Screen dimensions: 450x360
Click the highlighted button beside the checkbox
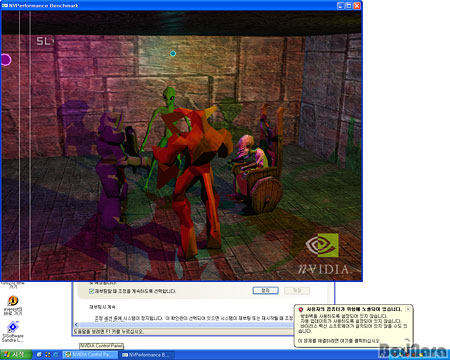coord(265,291)
